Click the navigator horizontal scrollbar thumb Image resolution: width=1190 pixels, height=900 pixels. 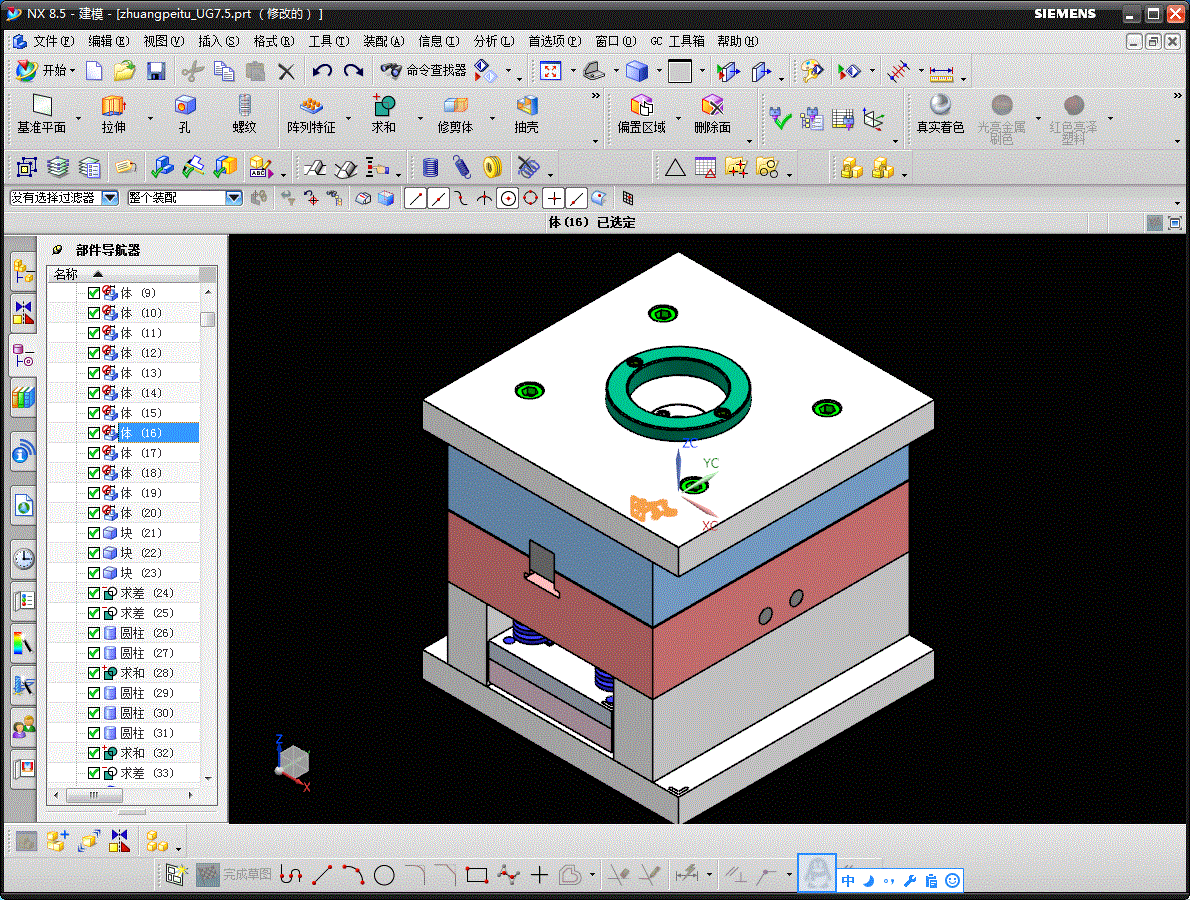click(94, 795)
